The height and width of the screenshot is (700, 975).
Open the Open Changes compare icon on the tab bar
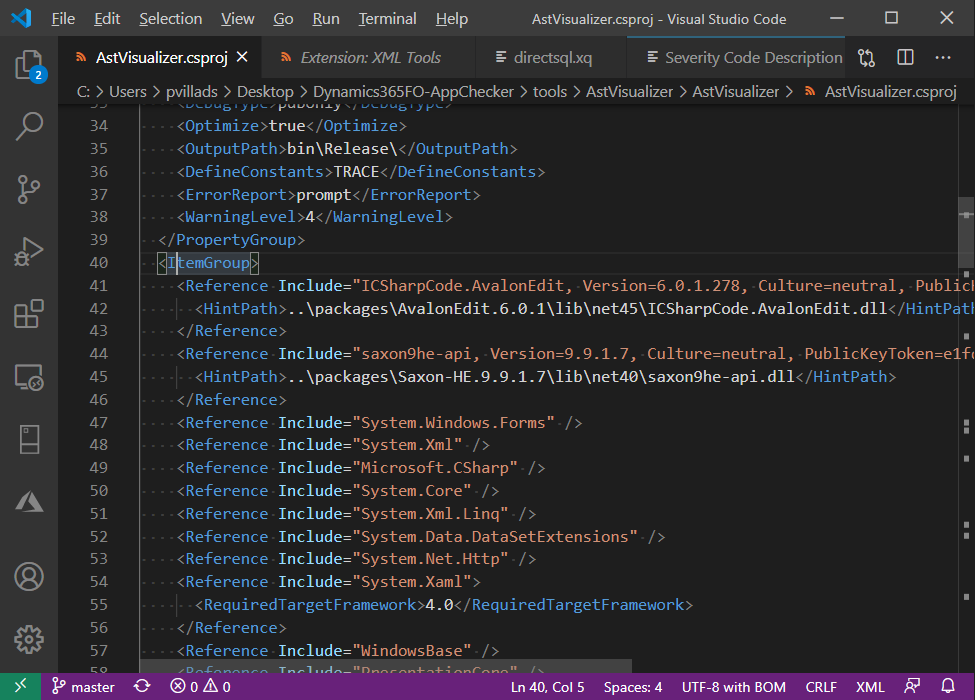pos(867,57)
